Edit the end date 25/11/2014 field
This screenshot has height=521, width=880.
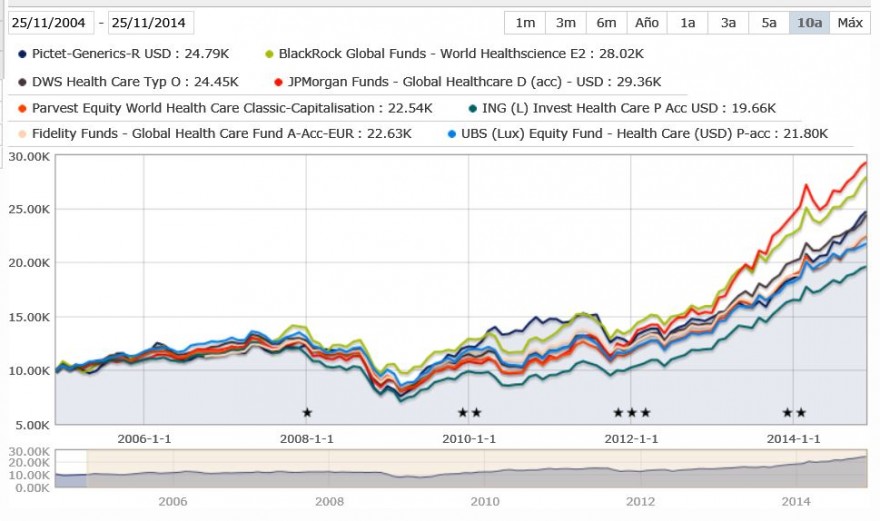[x=150, y=23]
